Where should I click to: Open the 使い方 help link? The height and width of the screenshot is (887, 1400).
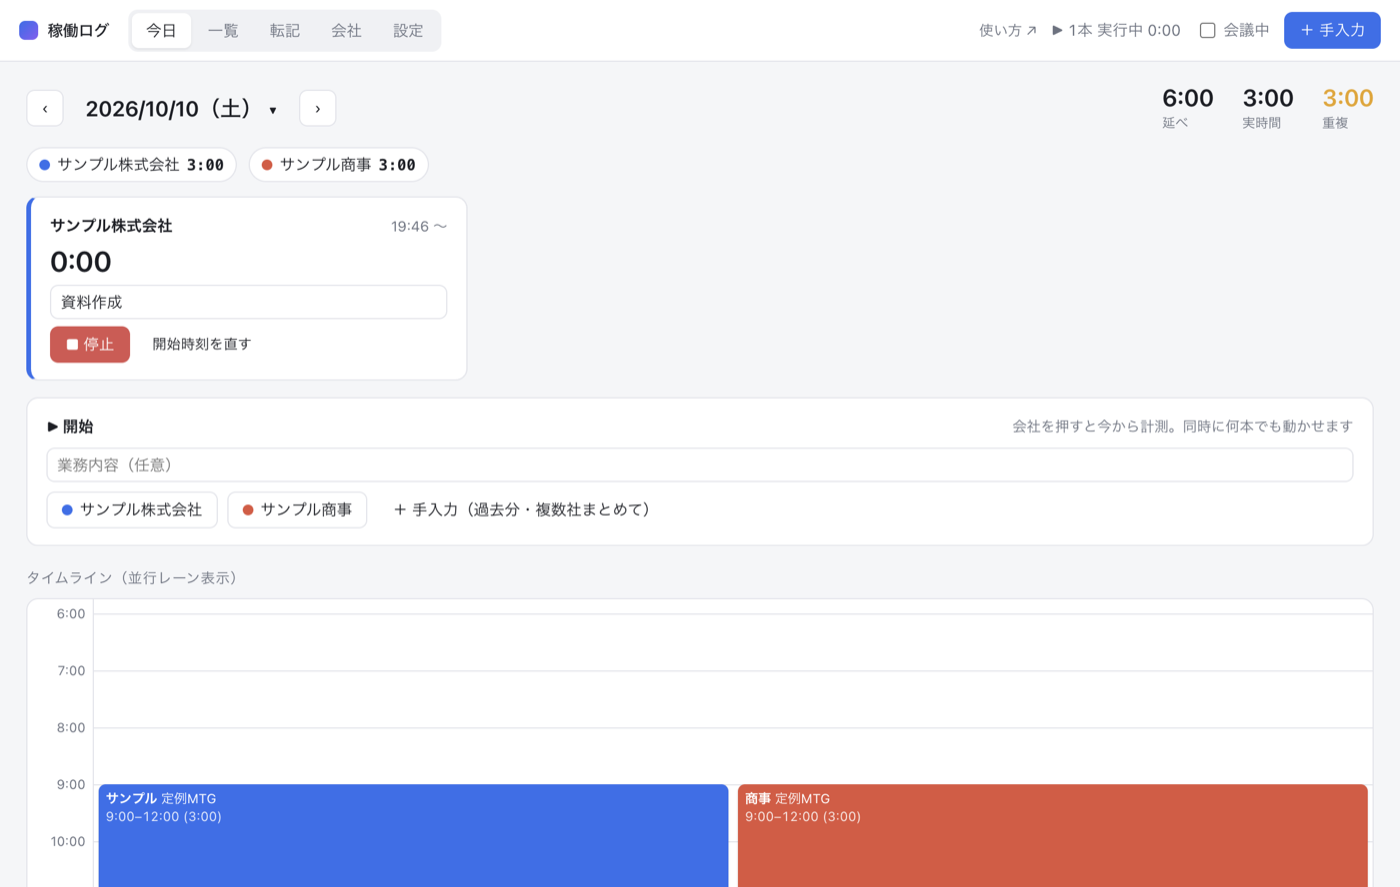pos(1008,31)
